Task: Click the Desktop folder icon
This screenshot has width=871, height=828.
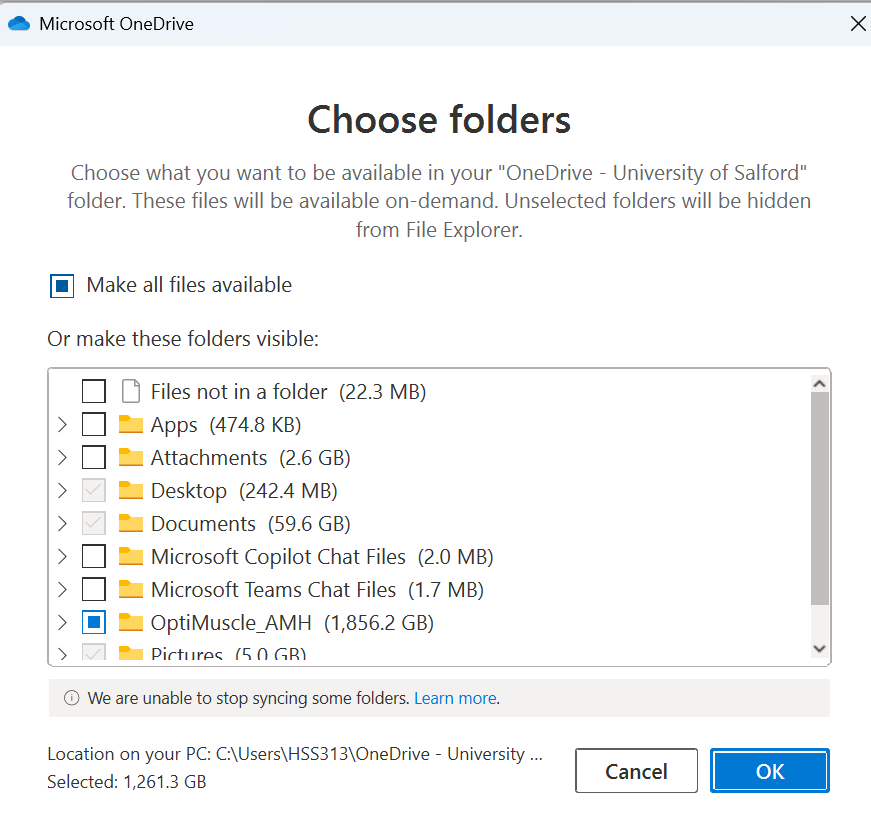Action: point(131,490)
